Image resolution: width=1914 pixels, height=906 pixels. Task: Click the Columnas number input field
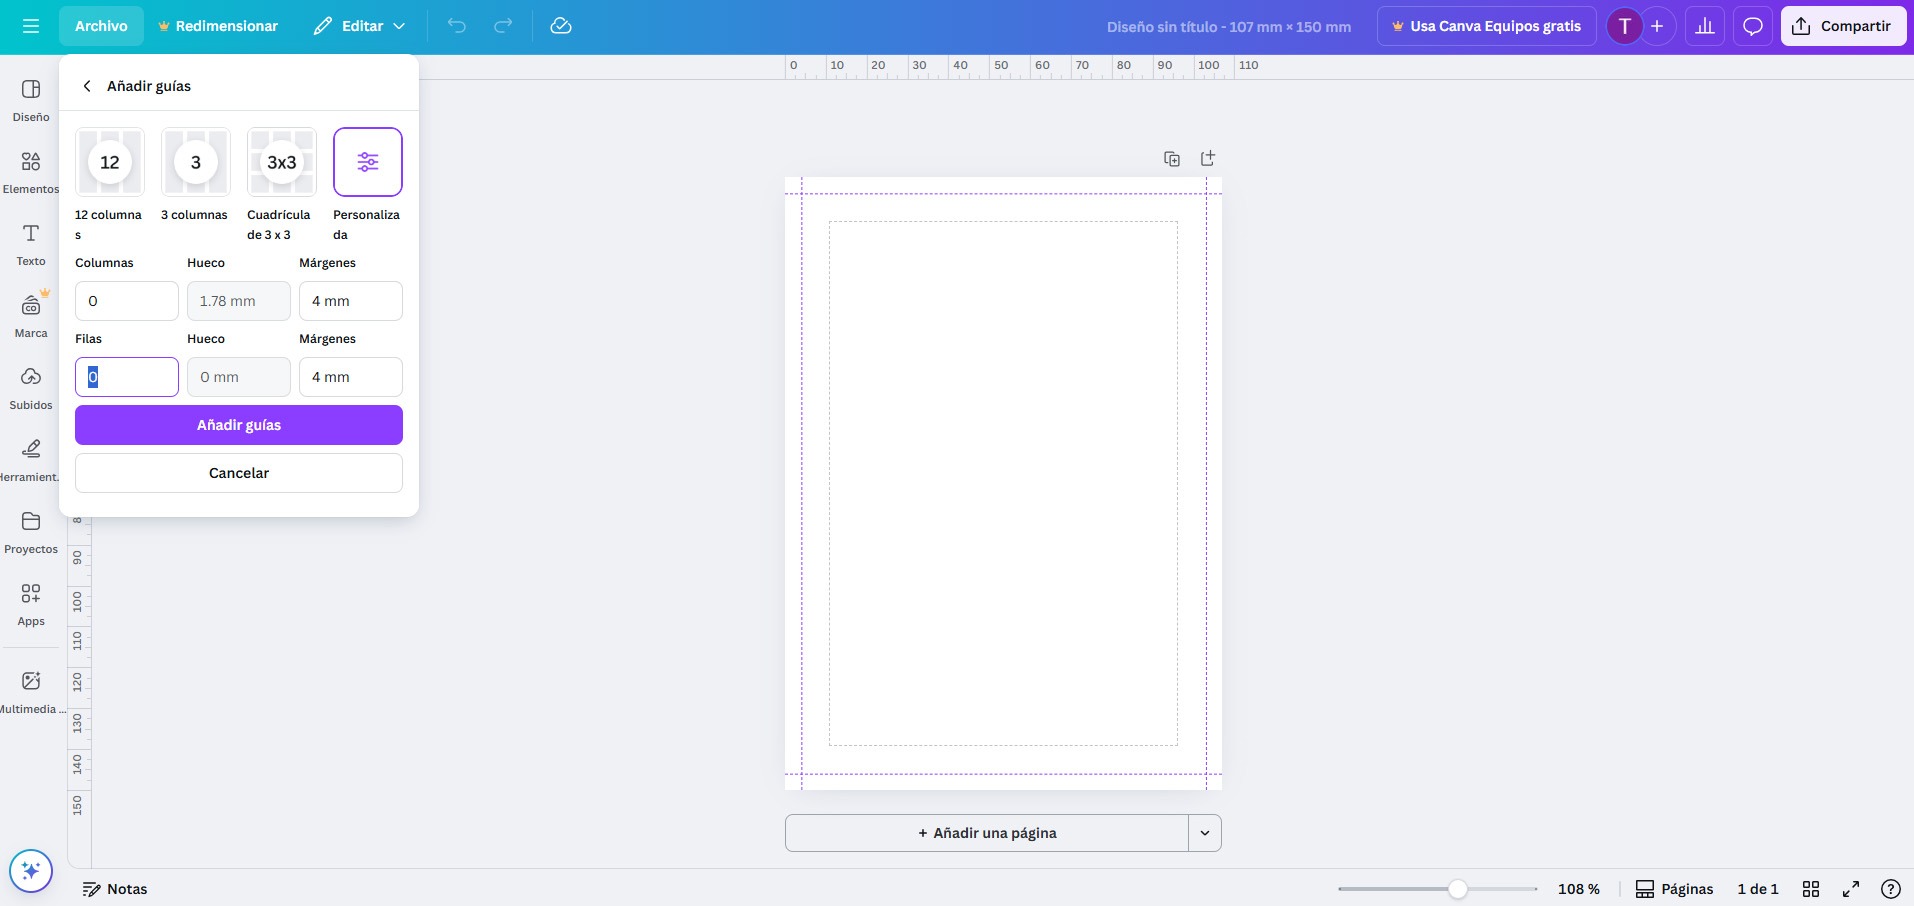127,301
